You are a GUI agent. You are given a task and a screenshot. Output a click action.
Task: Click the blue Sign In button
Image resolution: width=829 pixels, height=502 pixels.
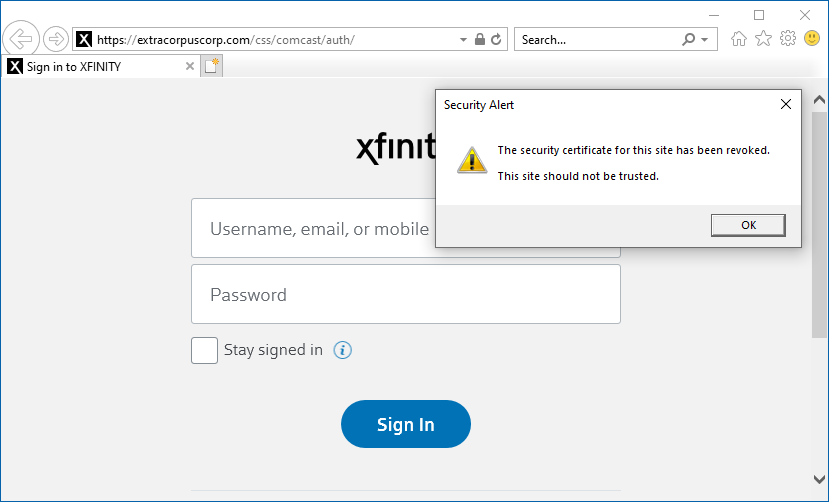pyautogui.click(x=406, y=424)
